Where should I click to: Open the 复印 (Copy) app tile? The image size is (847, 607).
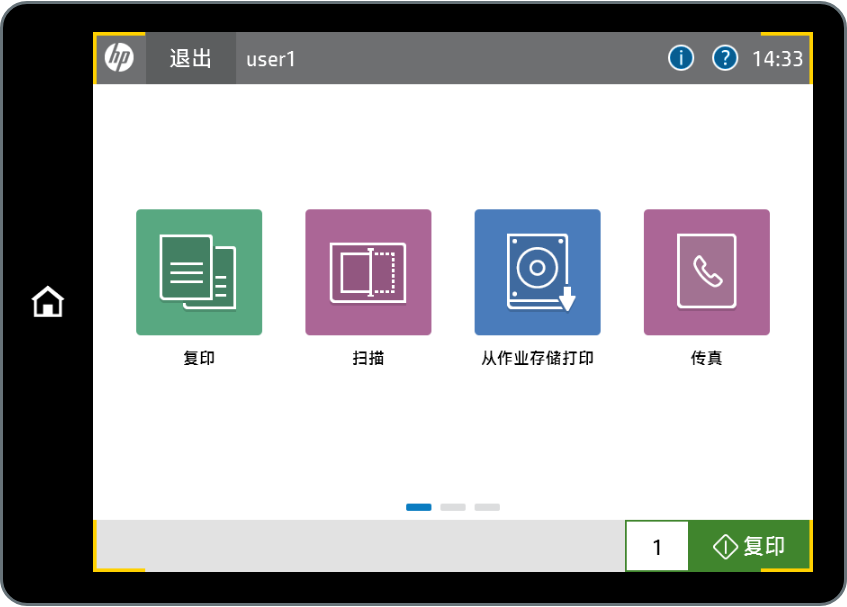[x=199, y=272]
